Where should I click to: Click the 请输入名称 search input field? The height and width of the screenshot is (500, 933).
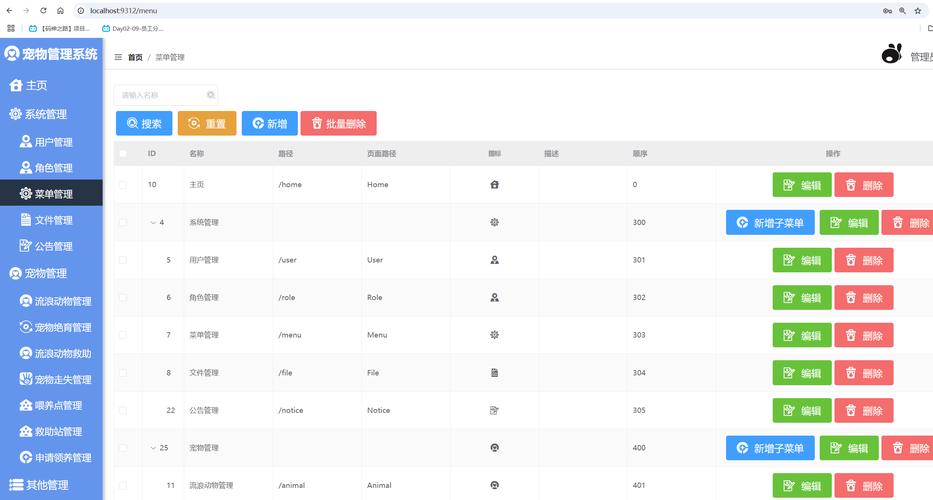click(x=160, y=95)
